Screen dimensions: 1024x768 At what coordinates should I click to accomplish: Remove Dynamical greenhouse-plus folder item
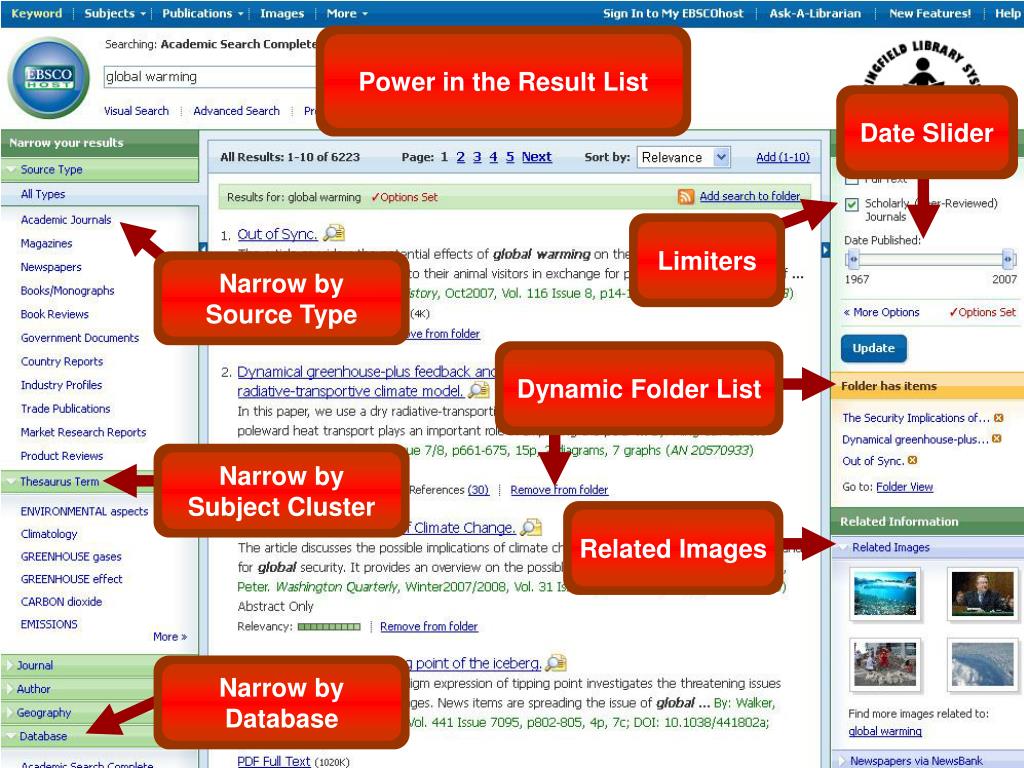coord(997,439)
